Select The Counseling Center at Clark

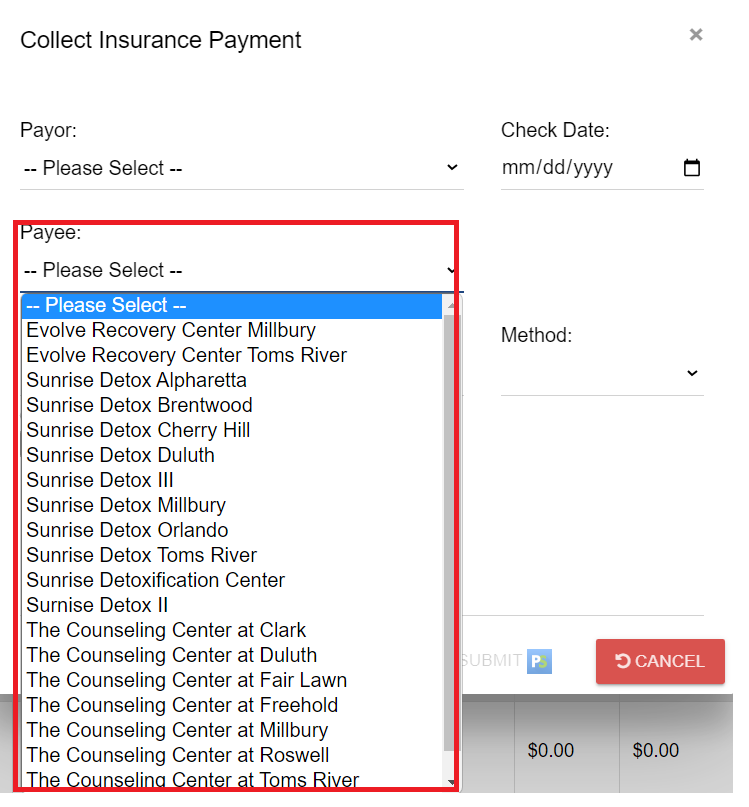pos(167,630)
